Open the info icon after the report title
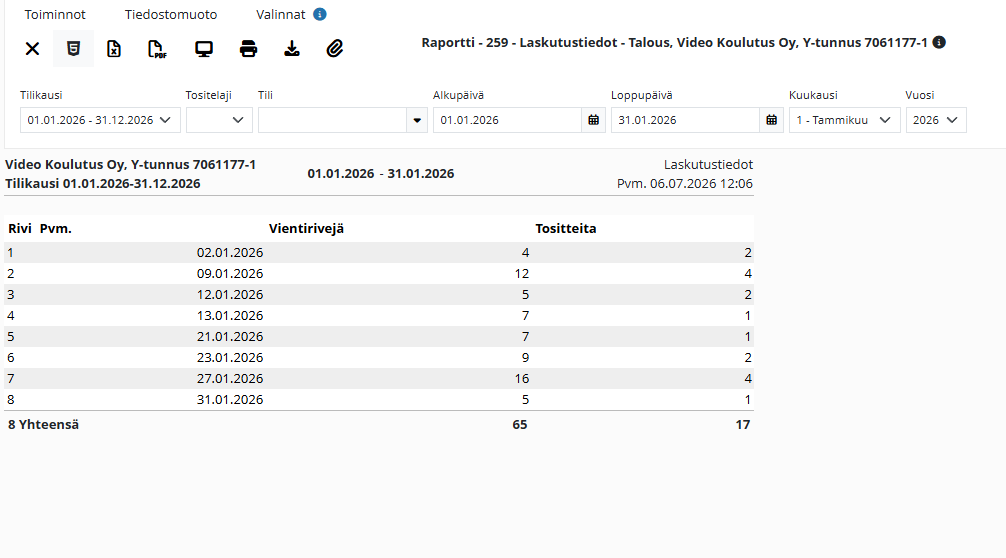This screenshot has height=558, width=1006. pyautogui.click(x=939, y=42)
